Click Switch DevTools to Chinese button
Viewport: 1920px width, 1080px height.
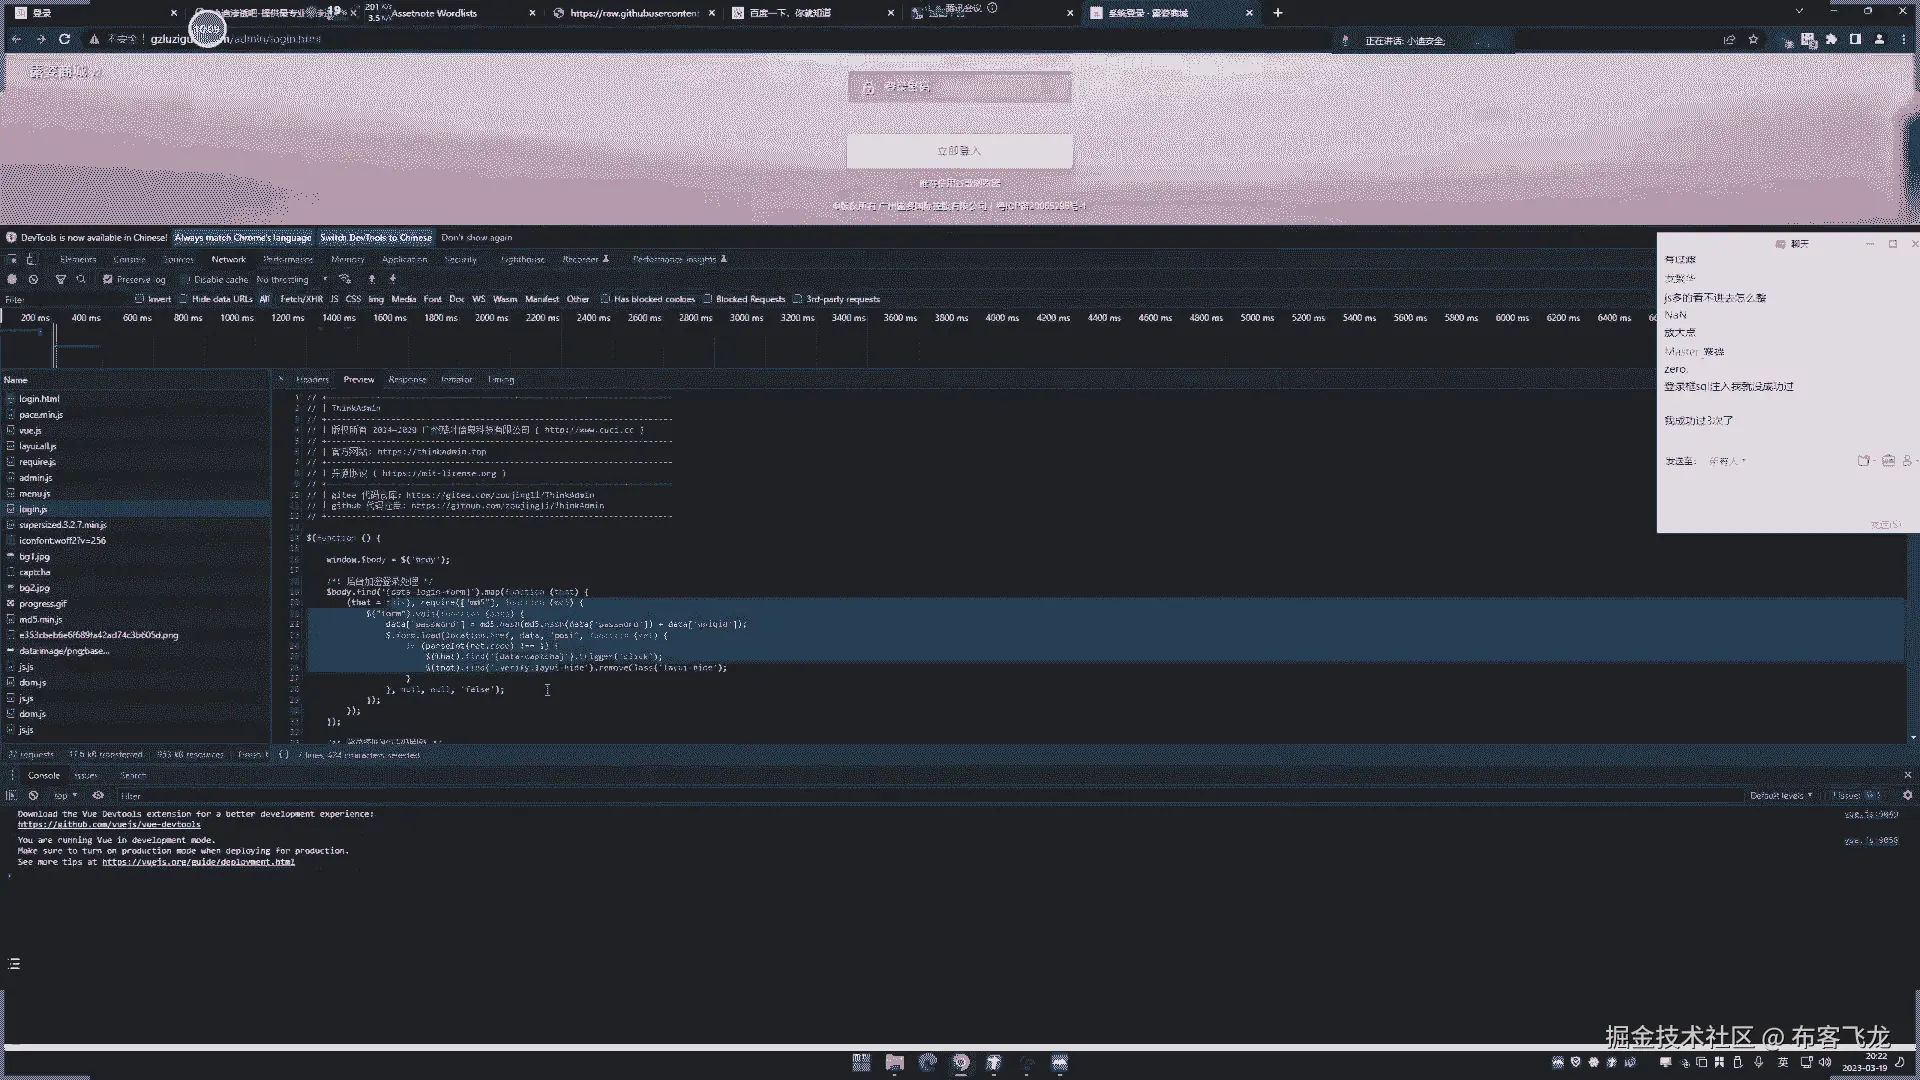[376, 238]
